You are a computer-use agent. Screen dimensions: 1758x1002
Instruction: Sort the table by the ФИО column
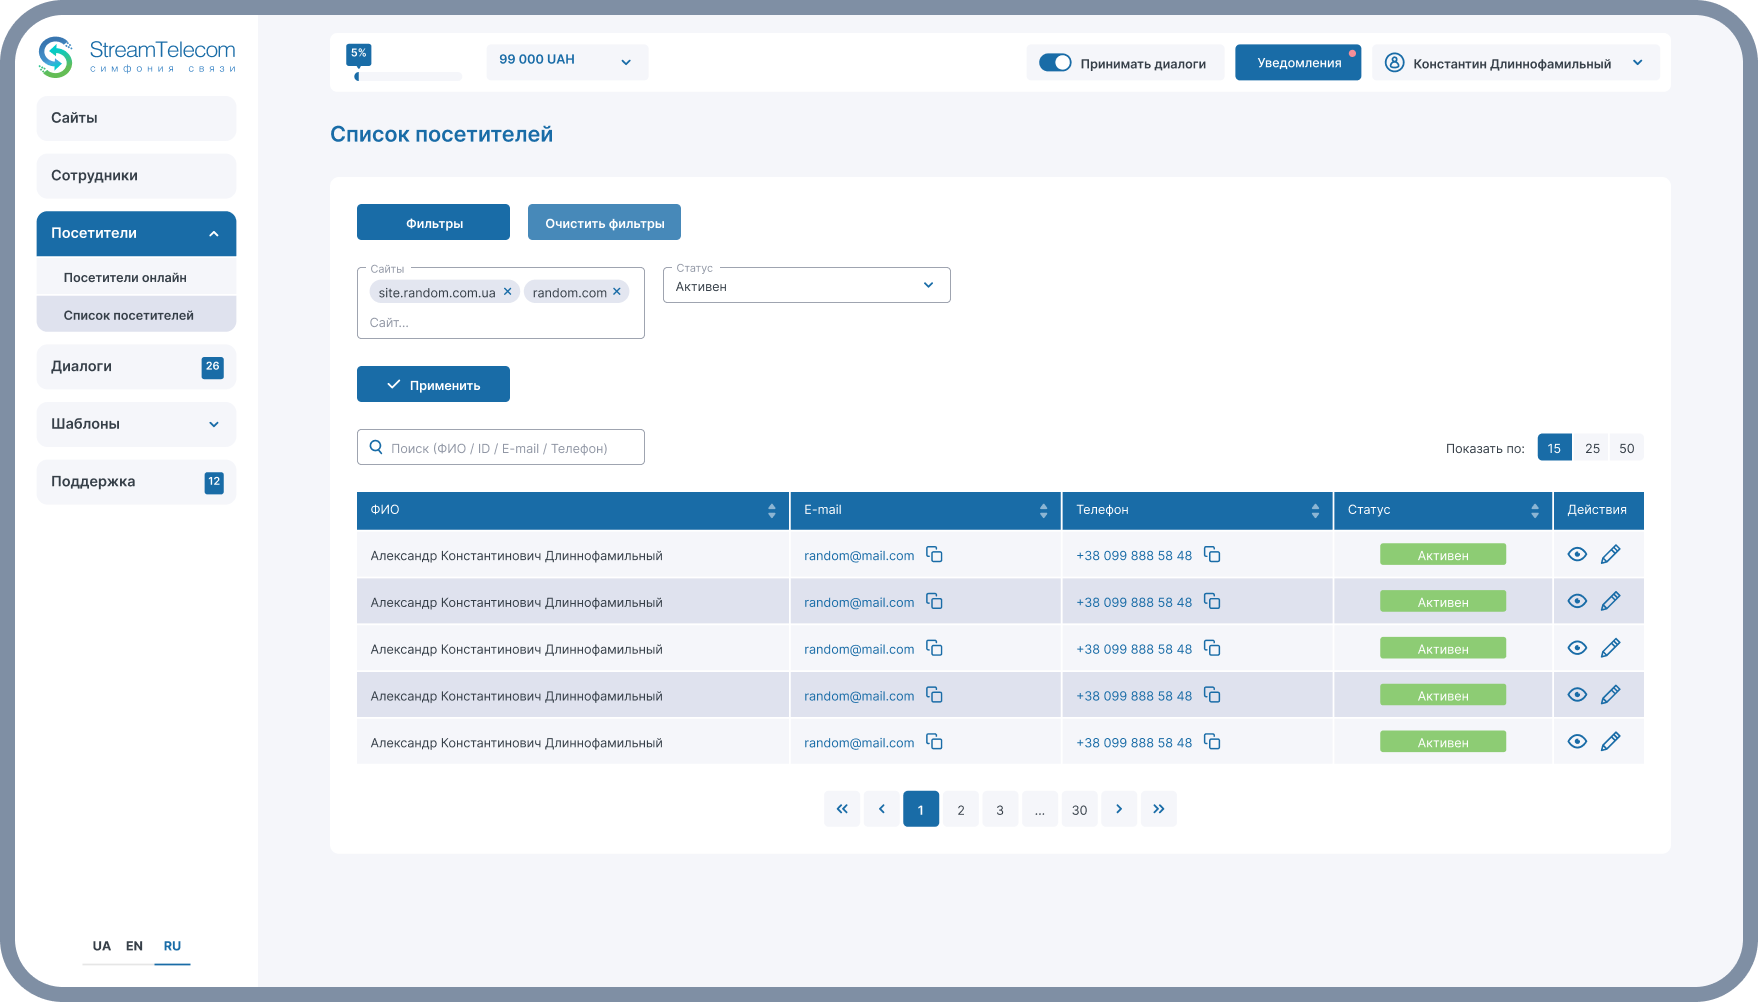(771, 511)
